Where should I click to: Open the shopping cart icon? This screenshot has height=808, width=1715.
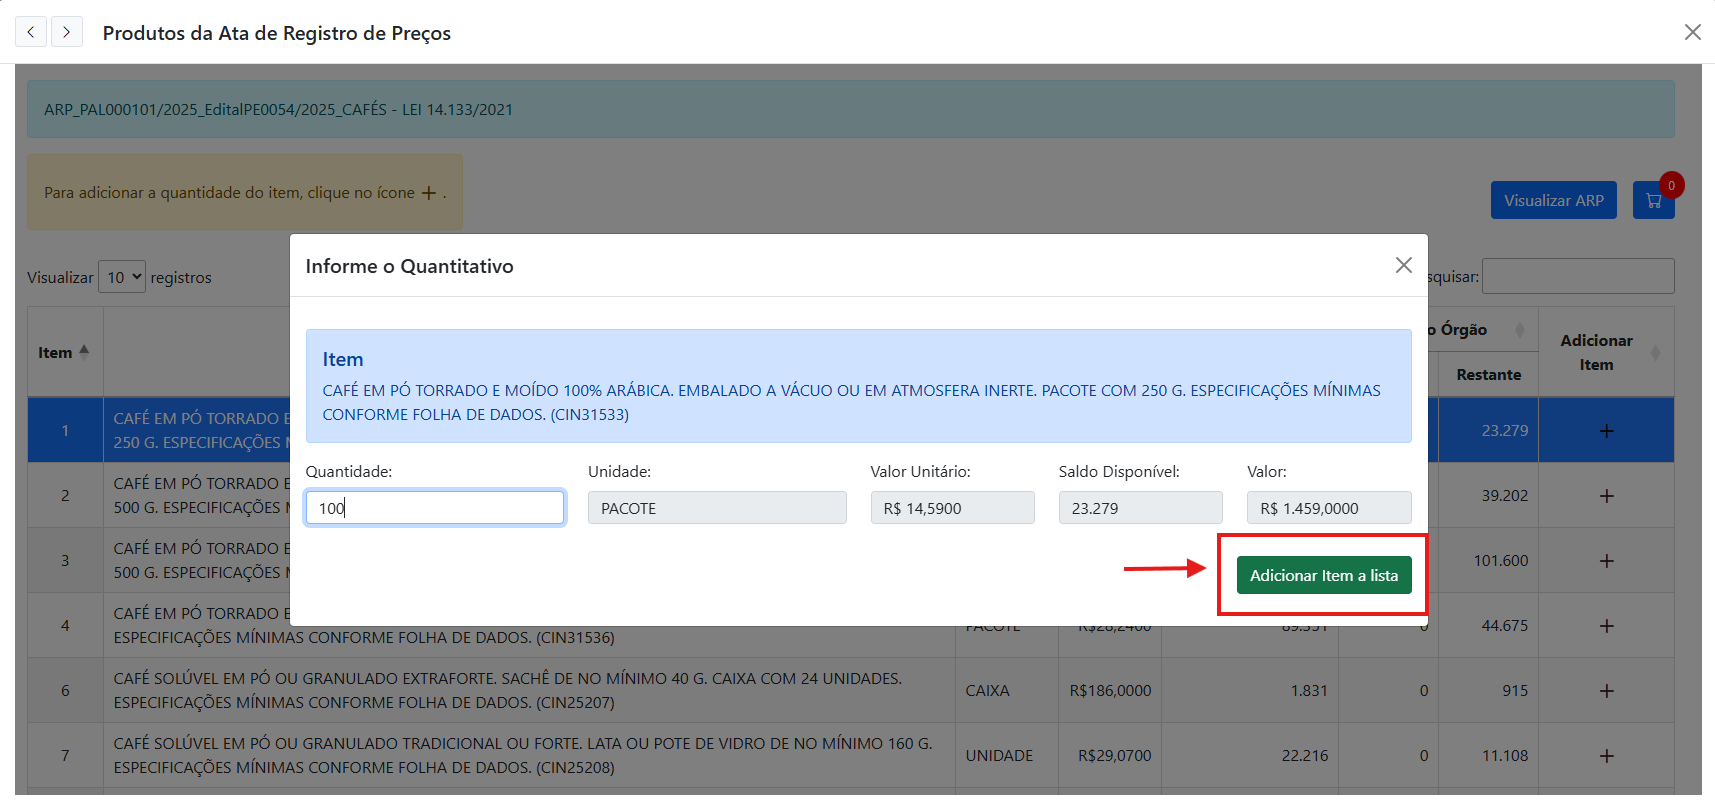click(x=1653, y=200)
